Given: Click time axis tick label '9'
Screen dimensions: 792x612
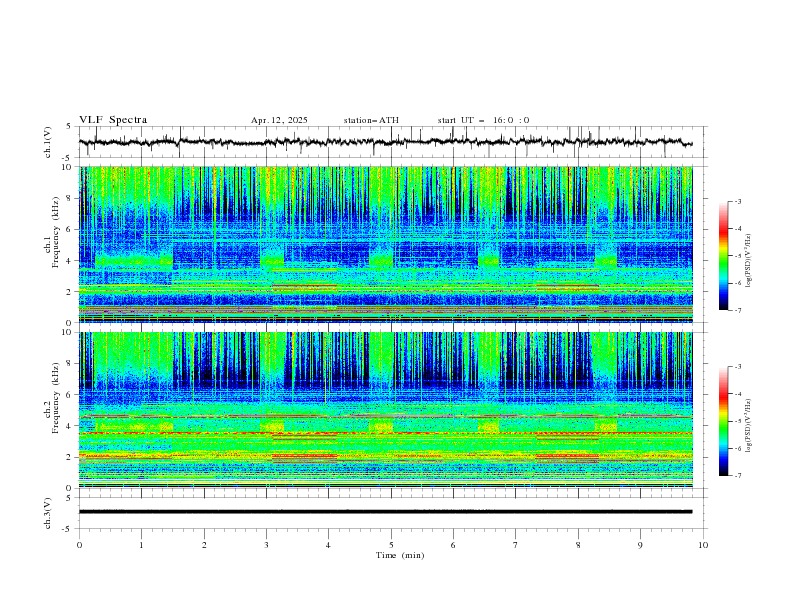Looking at the screenshot, I should (x=640, y=545).
